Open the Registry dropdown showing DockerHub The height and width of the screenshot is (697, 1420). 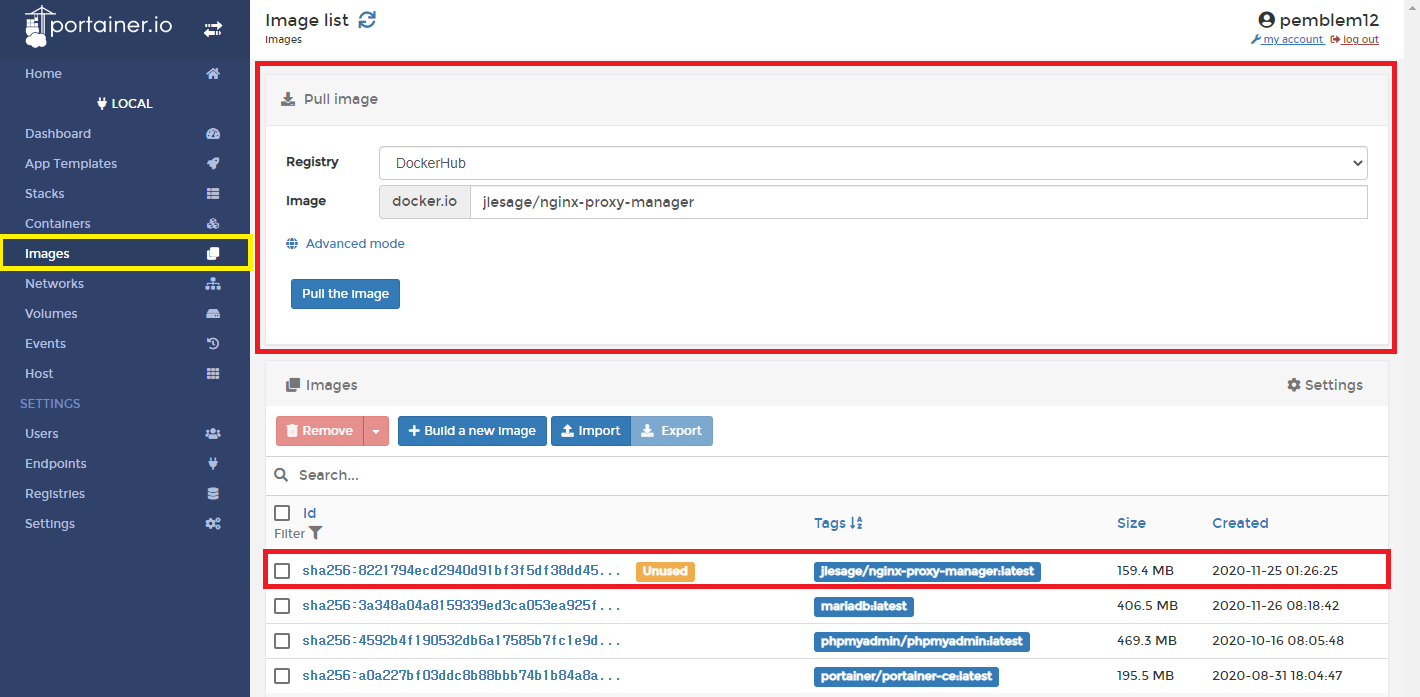point(872,162)
